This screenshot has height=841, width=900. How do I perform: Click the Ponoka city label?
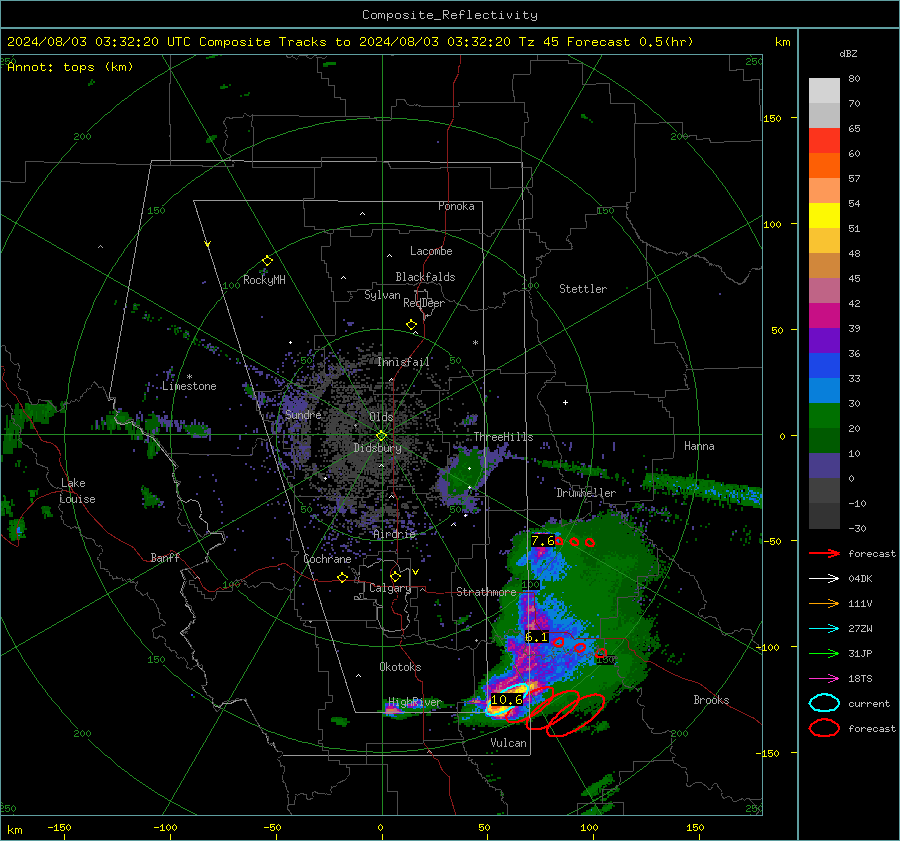(456, 207)
